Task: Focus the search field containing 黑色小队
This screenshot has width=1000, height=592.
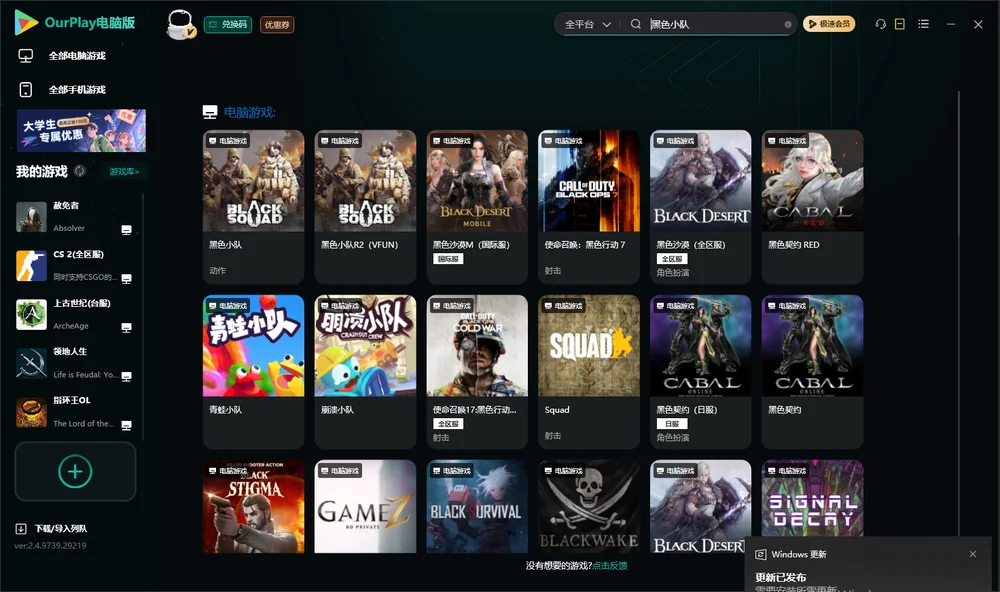Action: [714, 24]
